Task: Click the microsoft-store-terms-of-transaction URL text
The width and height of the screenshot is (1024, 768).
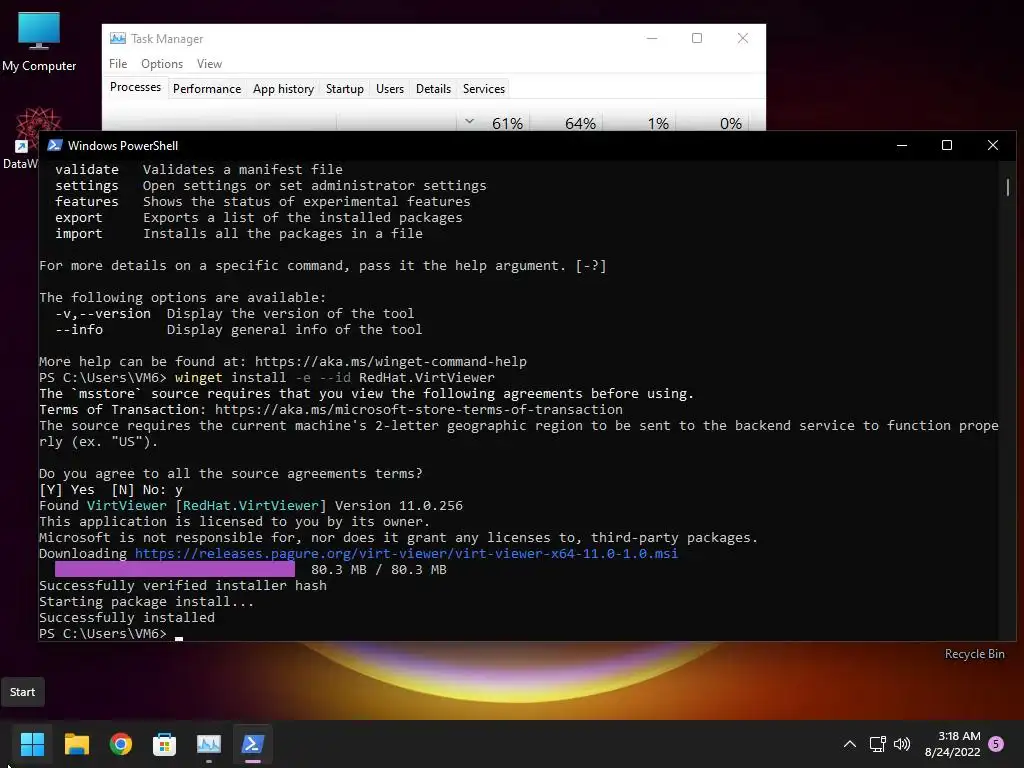Action: click(419, 409)
